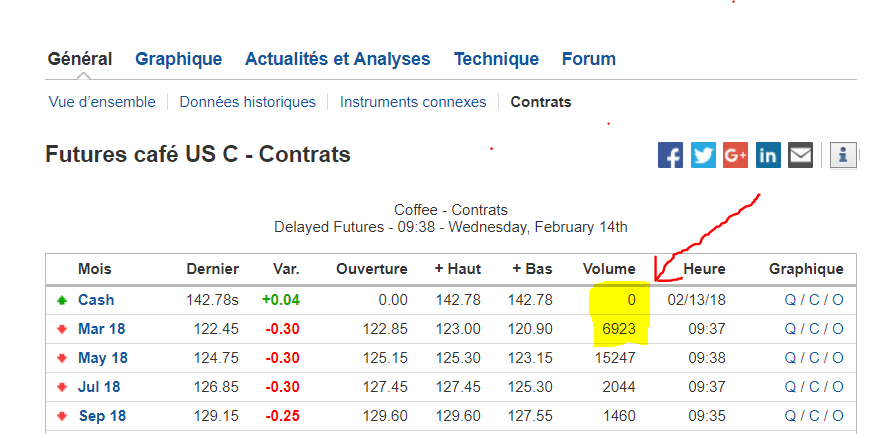Image resolution: width=881 pixels, height=434 pixels.
Task: Select the Cash contract link
Action: click(x=96, y=300)
